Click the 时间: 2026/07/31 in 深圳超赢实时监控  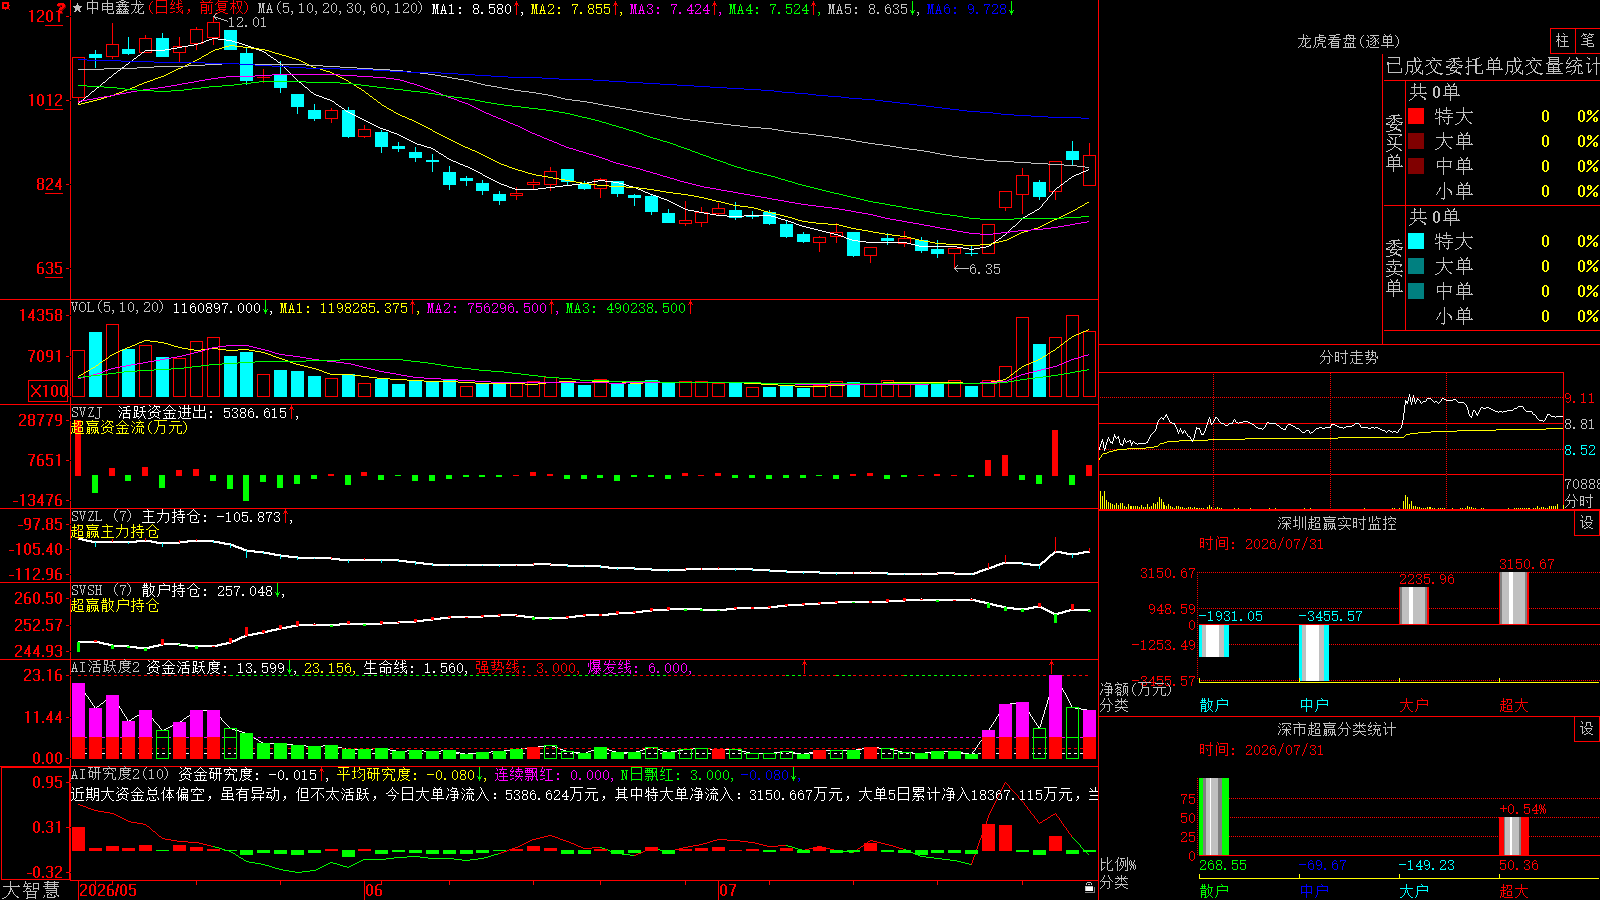click(x=1261, y=544)
